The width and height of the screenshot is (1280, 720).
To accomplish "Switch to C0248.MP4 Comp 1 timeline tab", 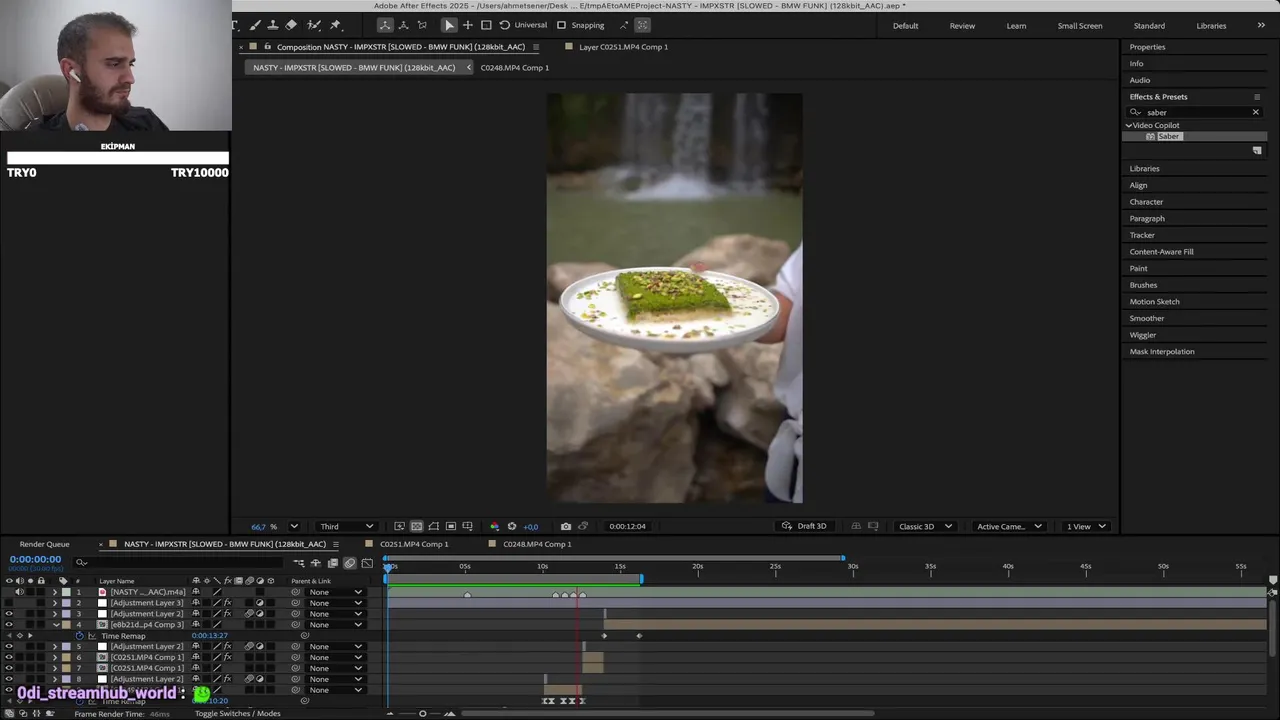I will [537, 544].
